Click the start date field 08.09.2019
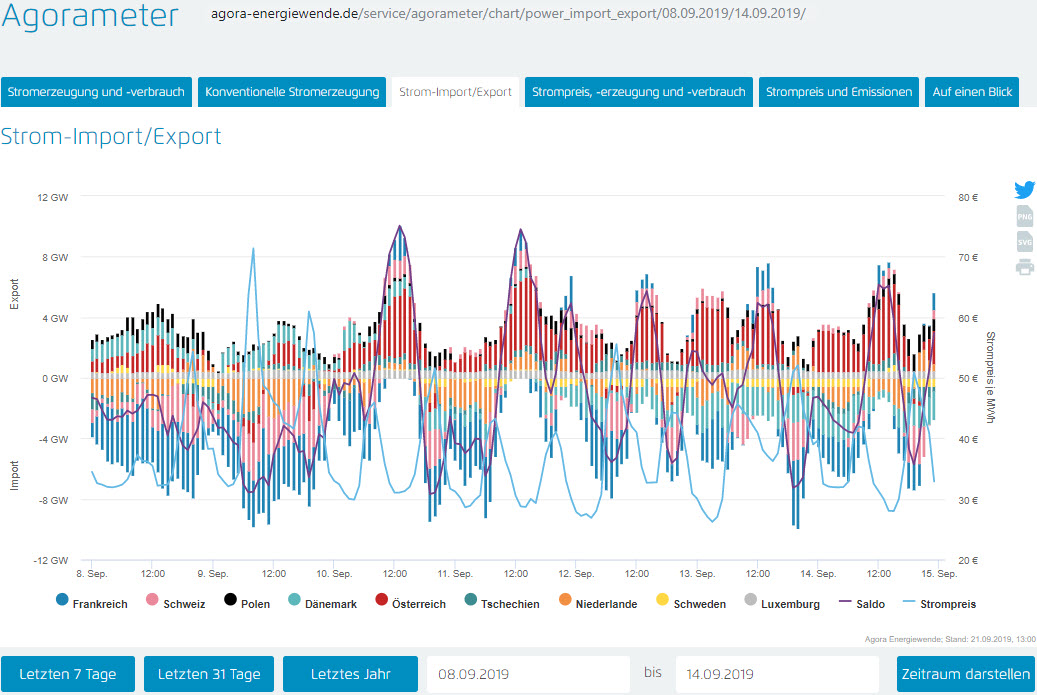This screenshot has height=695, width=1037. (528, 674)
